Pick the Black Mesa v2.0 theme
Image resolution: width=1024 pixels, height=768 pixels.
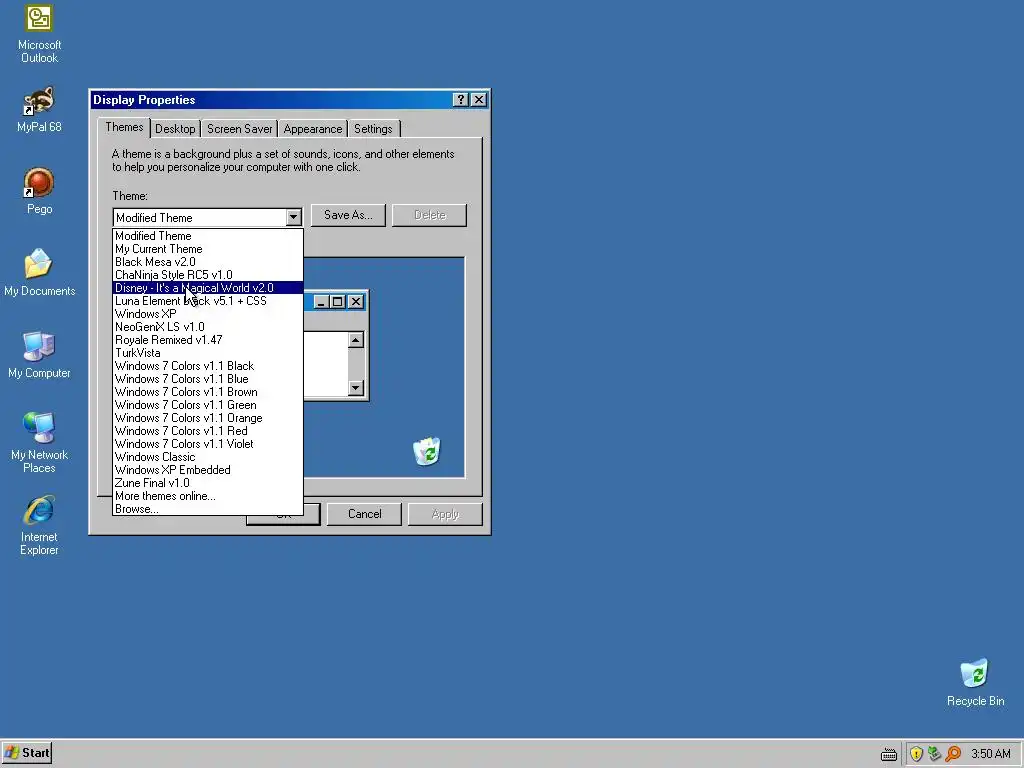point(208,262)
